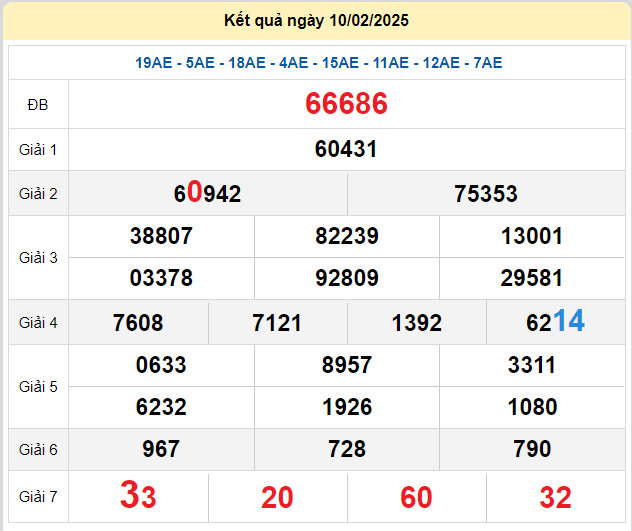Viewport: 632px width, 531px height.
Task: Click the Giải 3 number 13001
Action: 532,236
